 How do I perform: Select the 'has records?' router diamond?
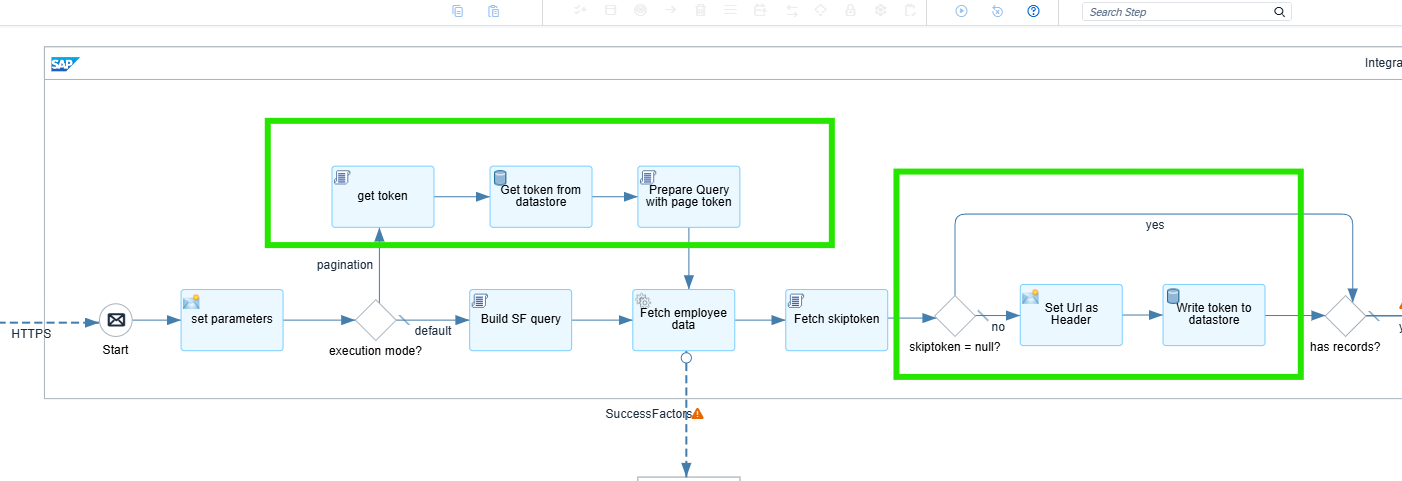[1346, 316]
